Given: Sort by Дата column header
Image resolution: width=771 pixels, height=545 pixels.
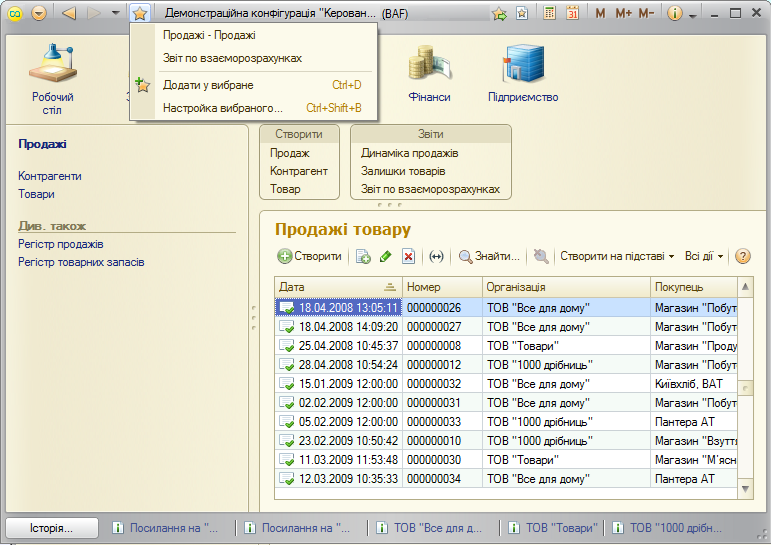Looking at the screenshot, I should point(338,287).
